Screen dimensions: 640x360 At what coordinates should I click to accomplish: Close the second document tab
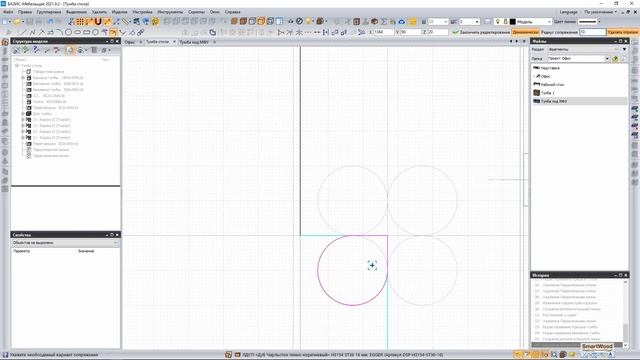click(x=174, y=42)
